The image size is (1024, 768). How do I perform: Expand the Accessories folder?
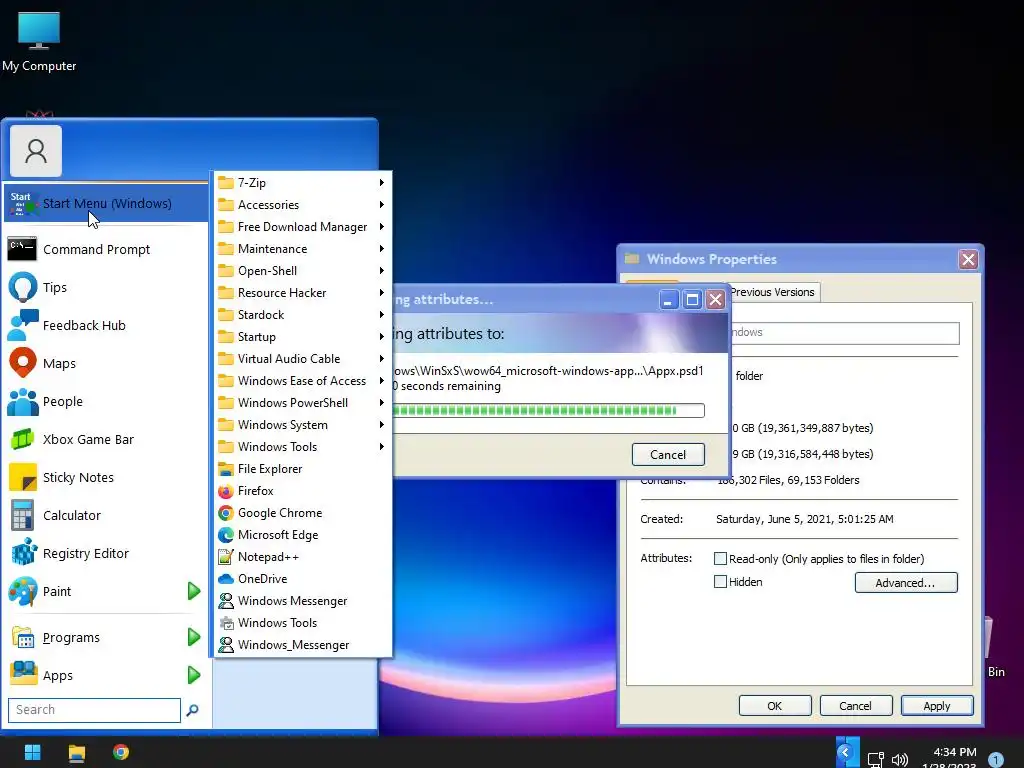point(303,204)
